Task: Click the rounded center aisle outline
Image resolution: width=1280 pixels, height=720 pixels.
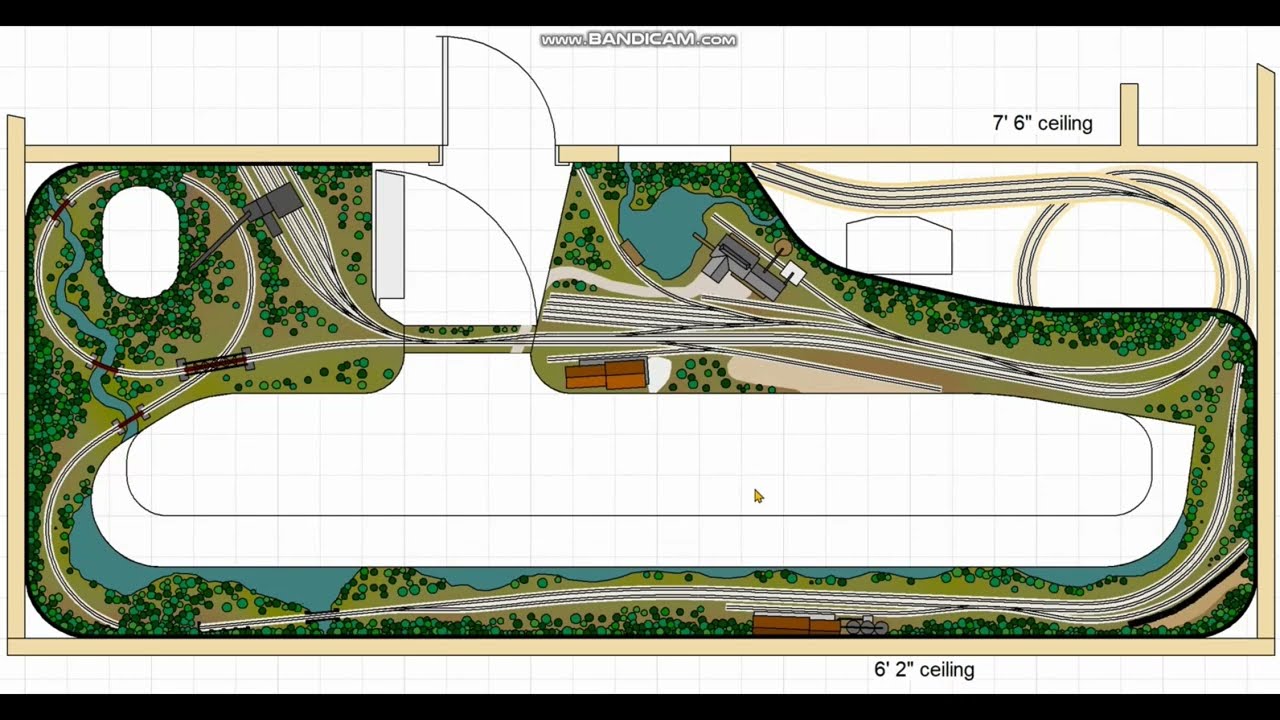Action: click(x=639, y=456)
